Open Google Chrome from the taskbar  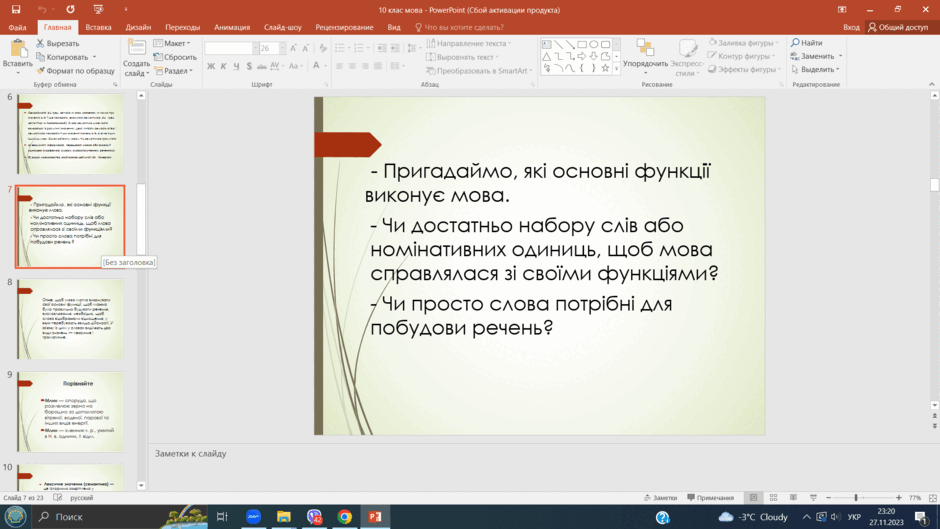(x=345, y=516)
